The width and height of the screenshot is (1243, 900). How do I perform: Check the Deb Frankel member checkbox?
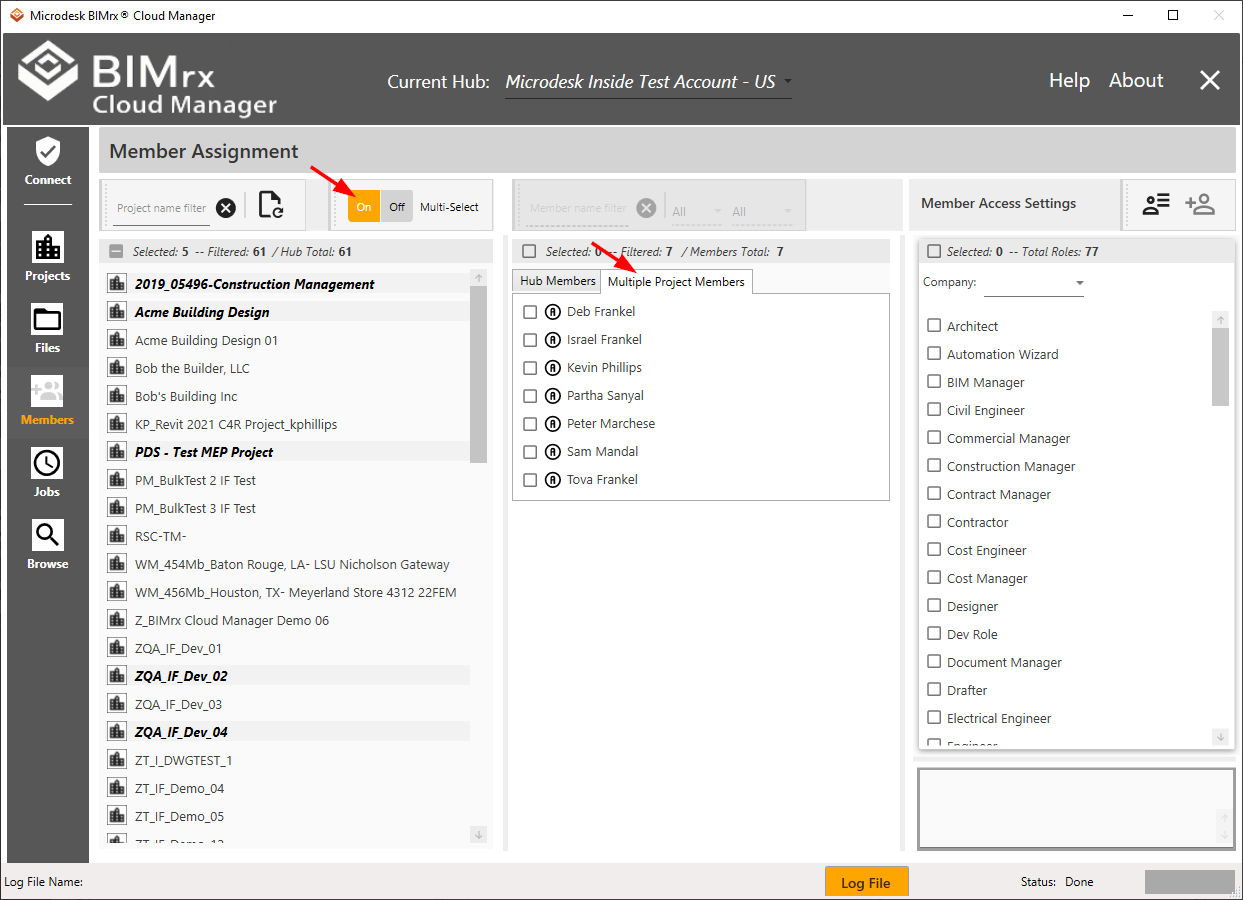(x=530, y=312)
